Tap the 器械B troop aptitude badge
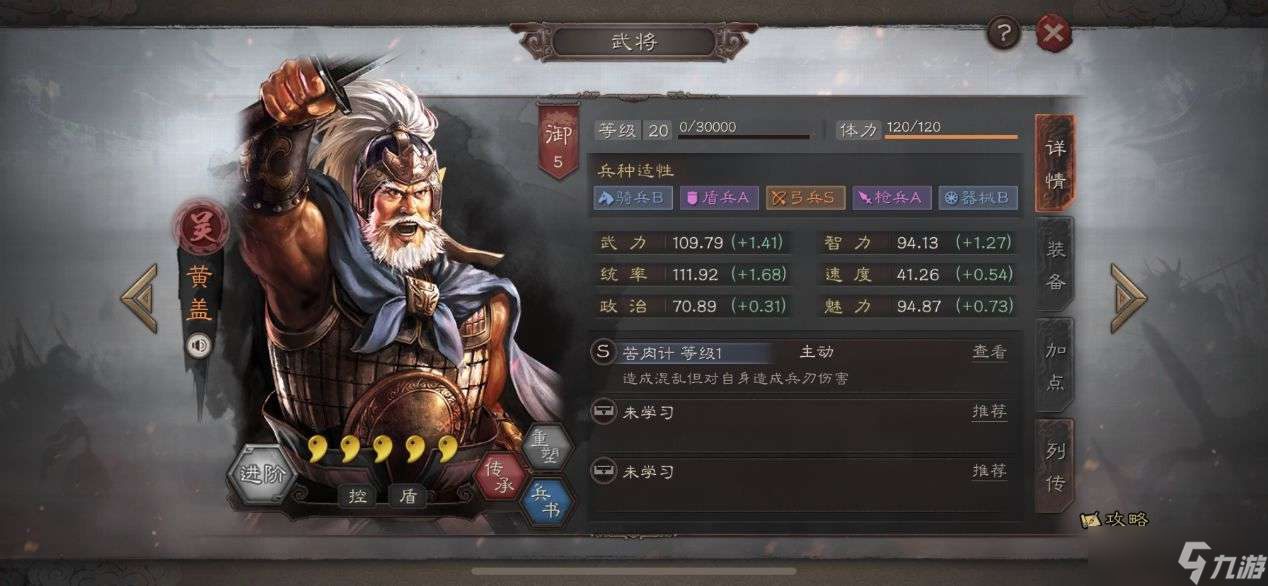 tap(977, 197)
